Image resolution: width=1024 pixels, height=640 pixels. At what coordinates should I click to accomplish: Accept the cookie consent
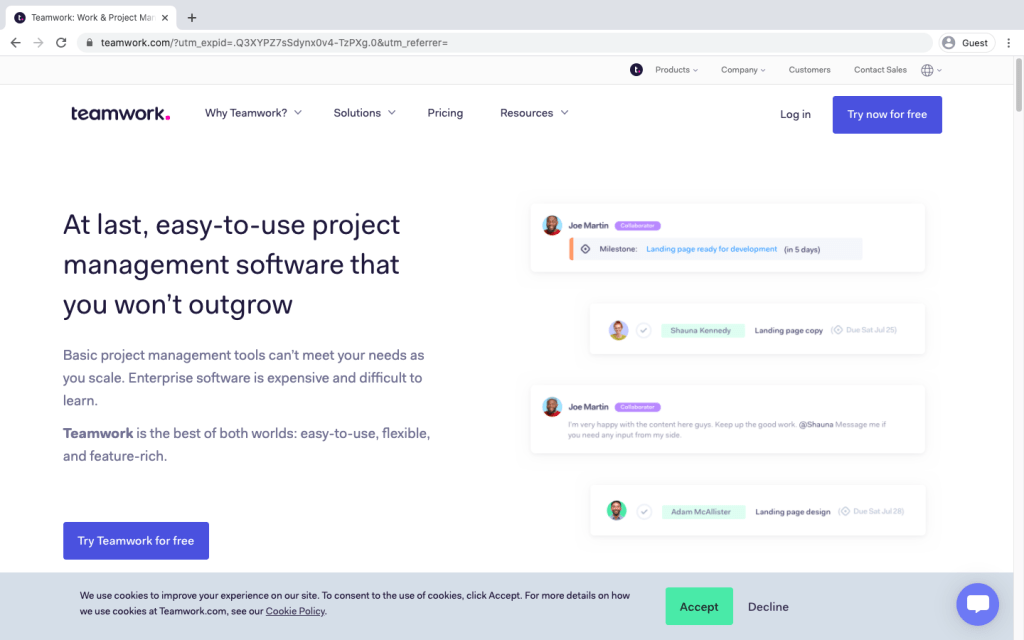pyautogui.click(x=699, y=607)
